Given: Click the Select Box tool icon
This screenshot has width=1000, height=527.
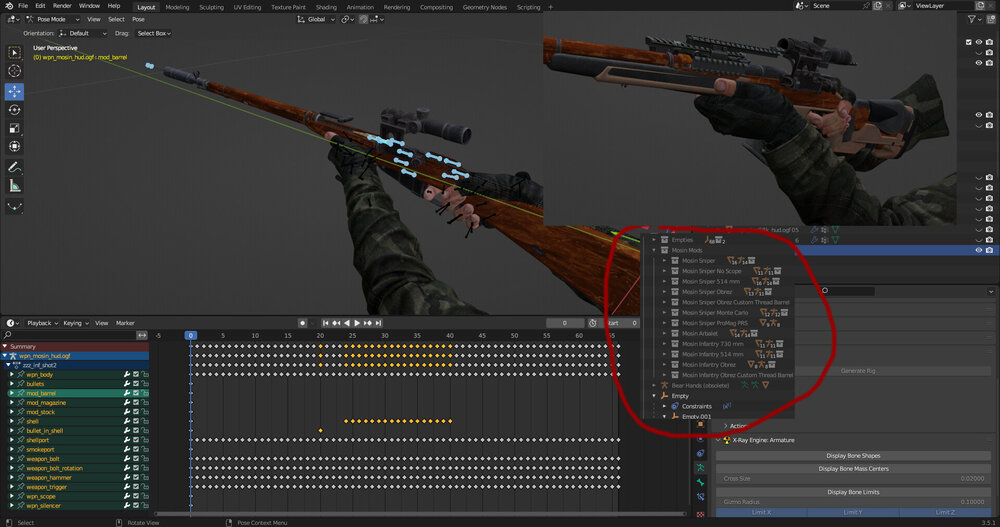Looking at the screenshot, I should (x=15, y=52).
